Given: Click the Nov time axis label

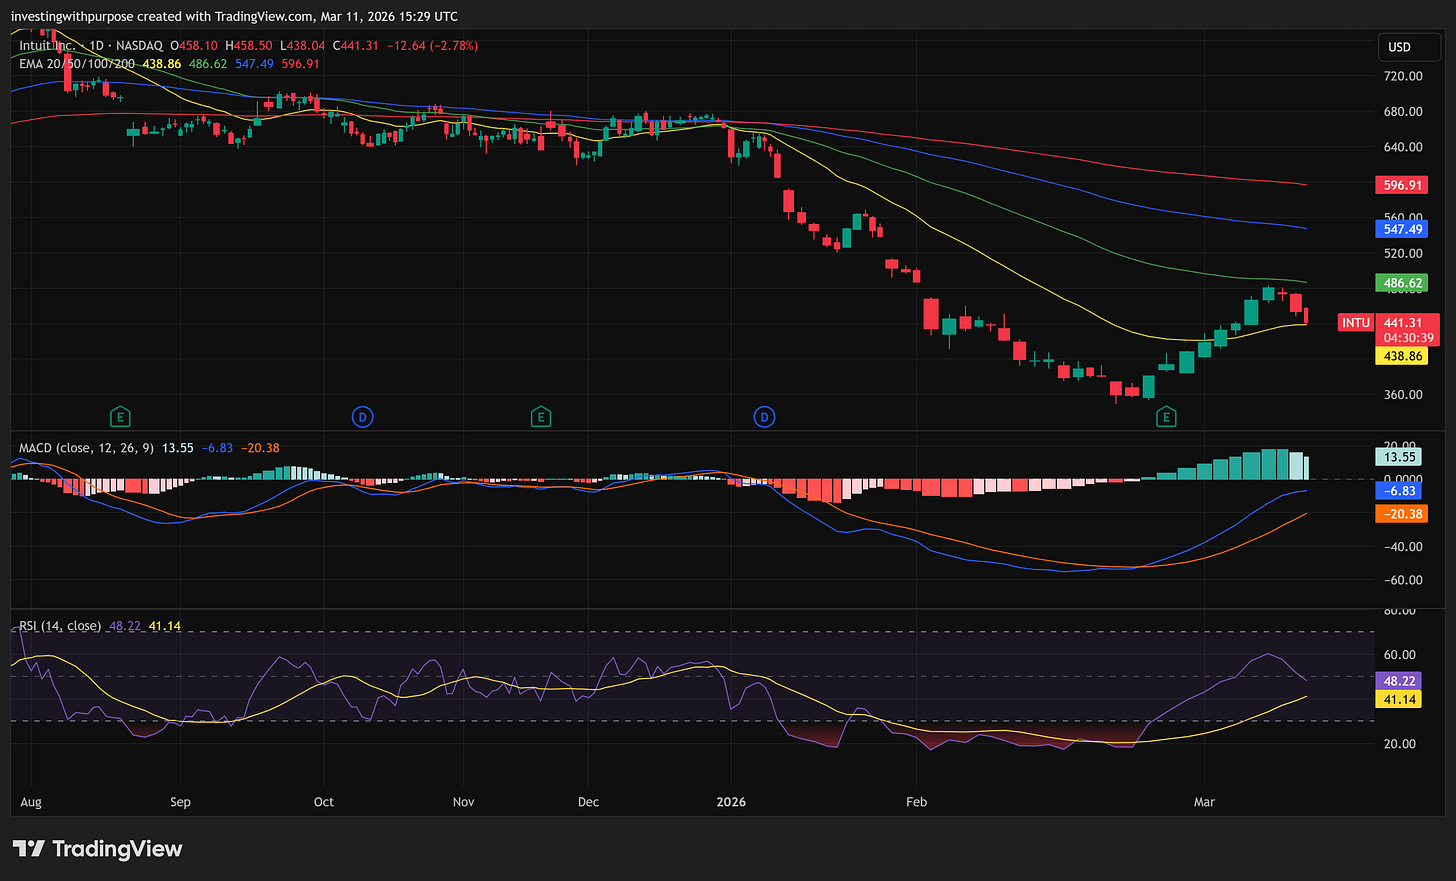Looking at the screenshot, I should 463,802.
